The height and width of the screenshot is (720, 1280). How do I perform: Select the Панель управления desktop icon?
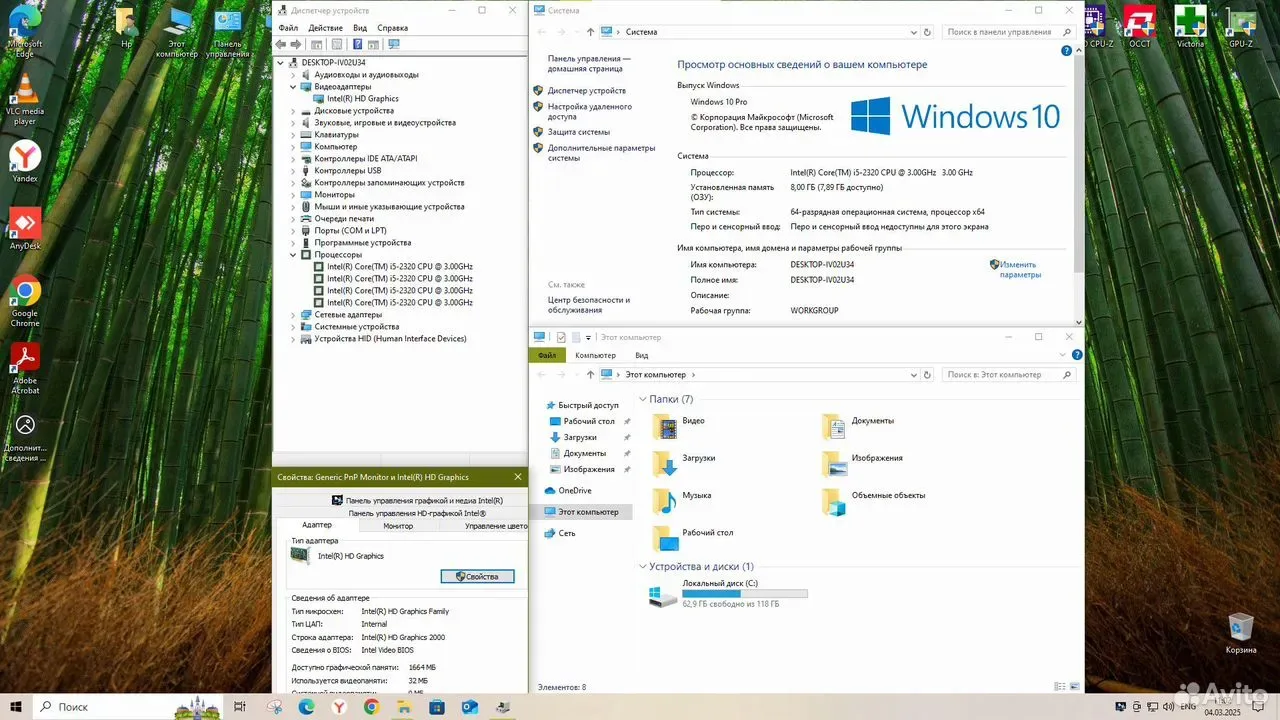click(228, 32)
